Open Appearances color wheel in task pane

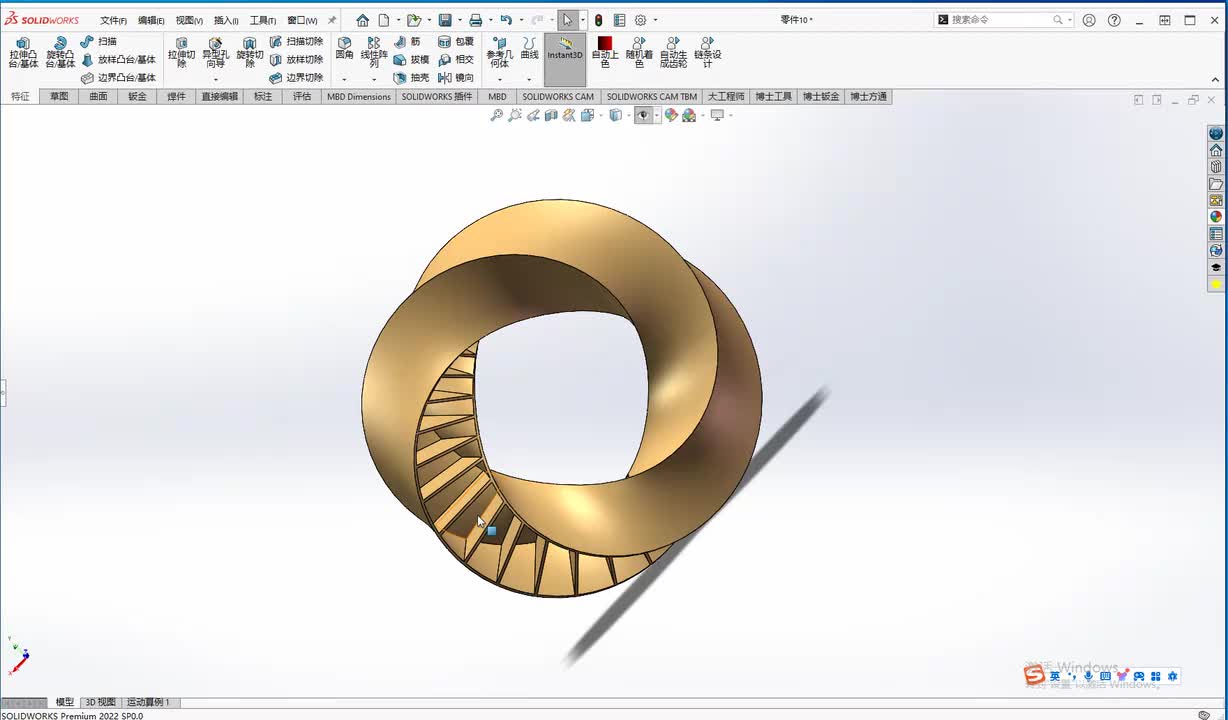tap(1216, 217)
